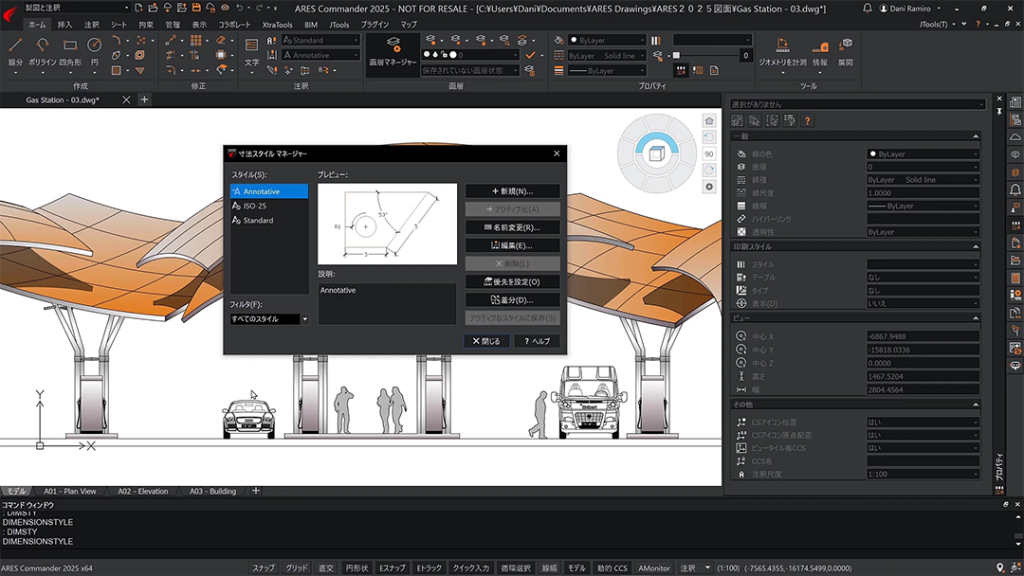The image size is (1024, 576).
Task: Open the Annotative dimension style dropdown in ribbon
Action: point(320,55)
